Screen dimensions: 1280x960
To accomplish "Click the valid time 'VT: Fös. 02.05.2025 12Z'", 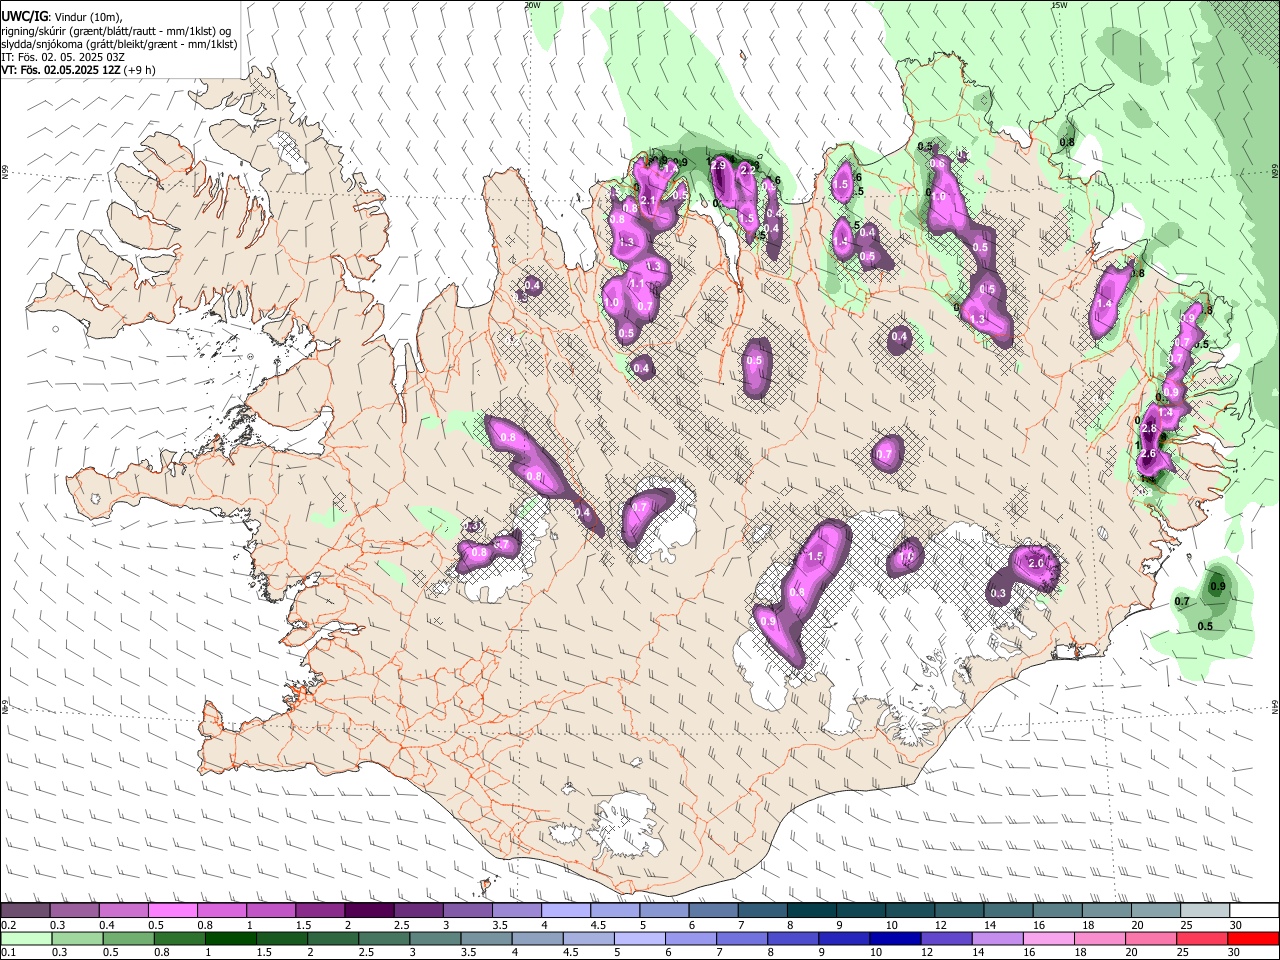I will point(61,70).
